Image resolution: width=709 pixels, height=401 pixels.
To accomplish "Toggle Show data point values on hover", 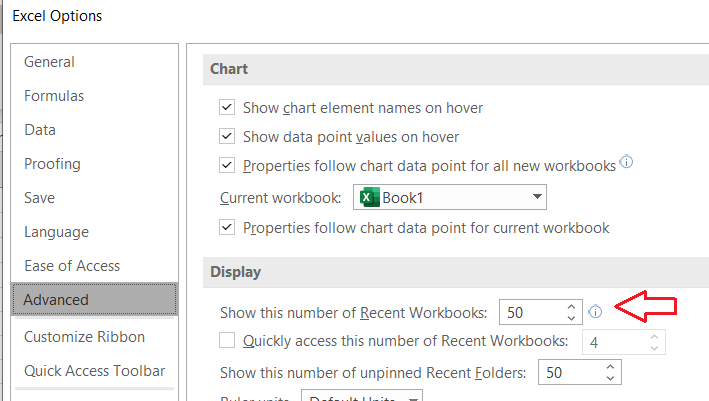I will tap(227, 137).
